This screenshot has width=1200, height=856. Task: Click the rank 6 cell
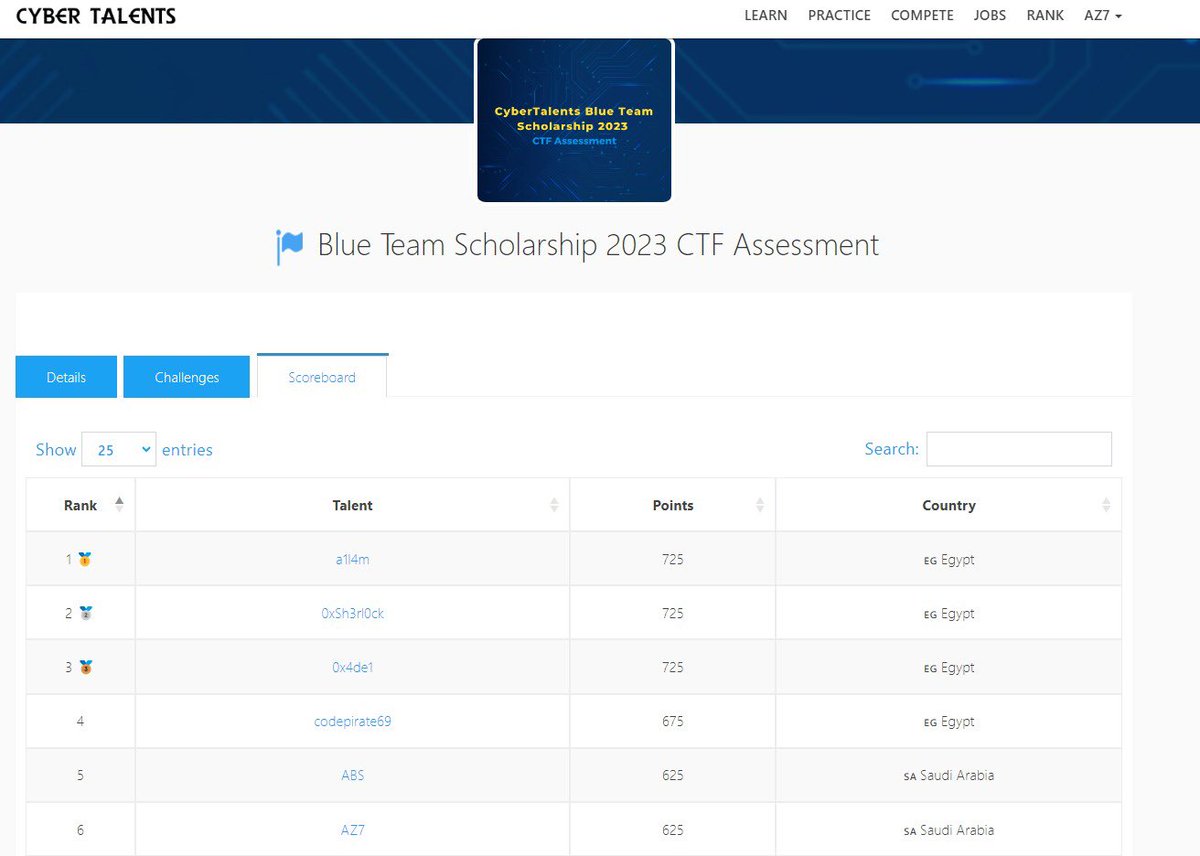point(81,830)
